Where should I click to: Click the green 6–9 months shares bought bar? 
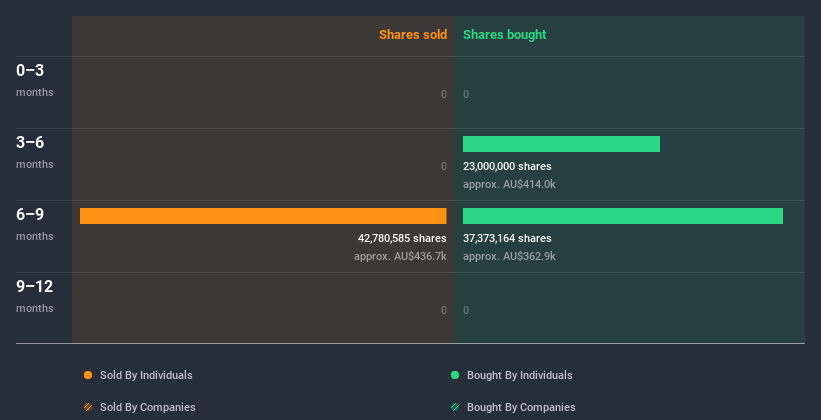coord(623,216)
